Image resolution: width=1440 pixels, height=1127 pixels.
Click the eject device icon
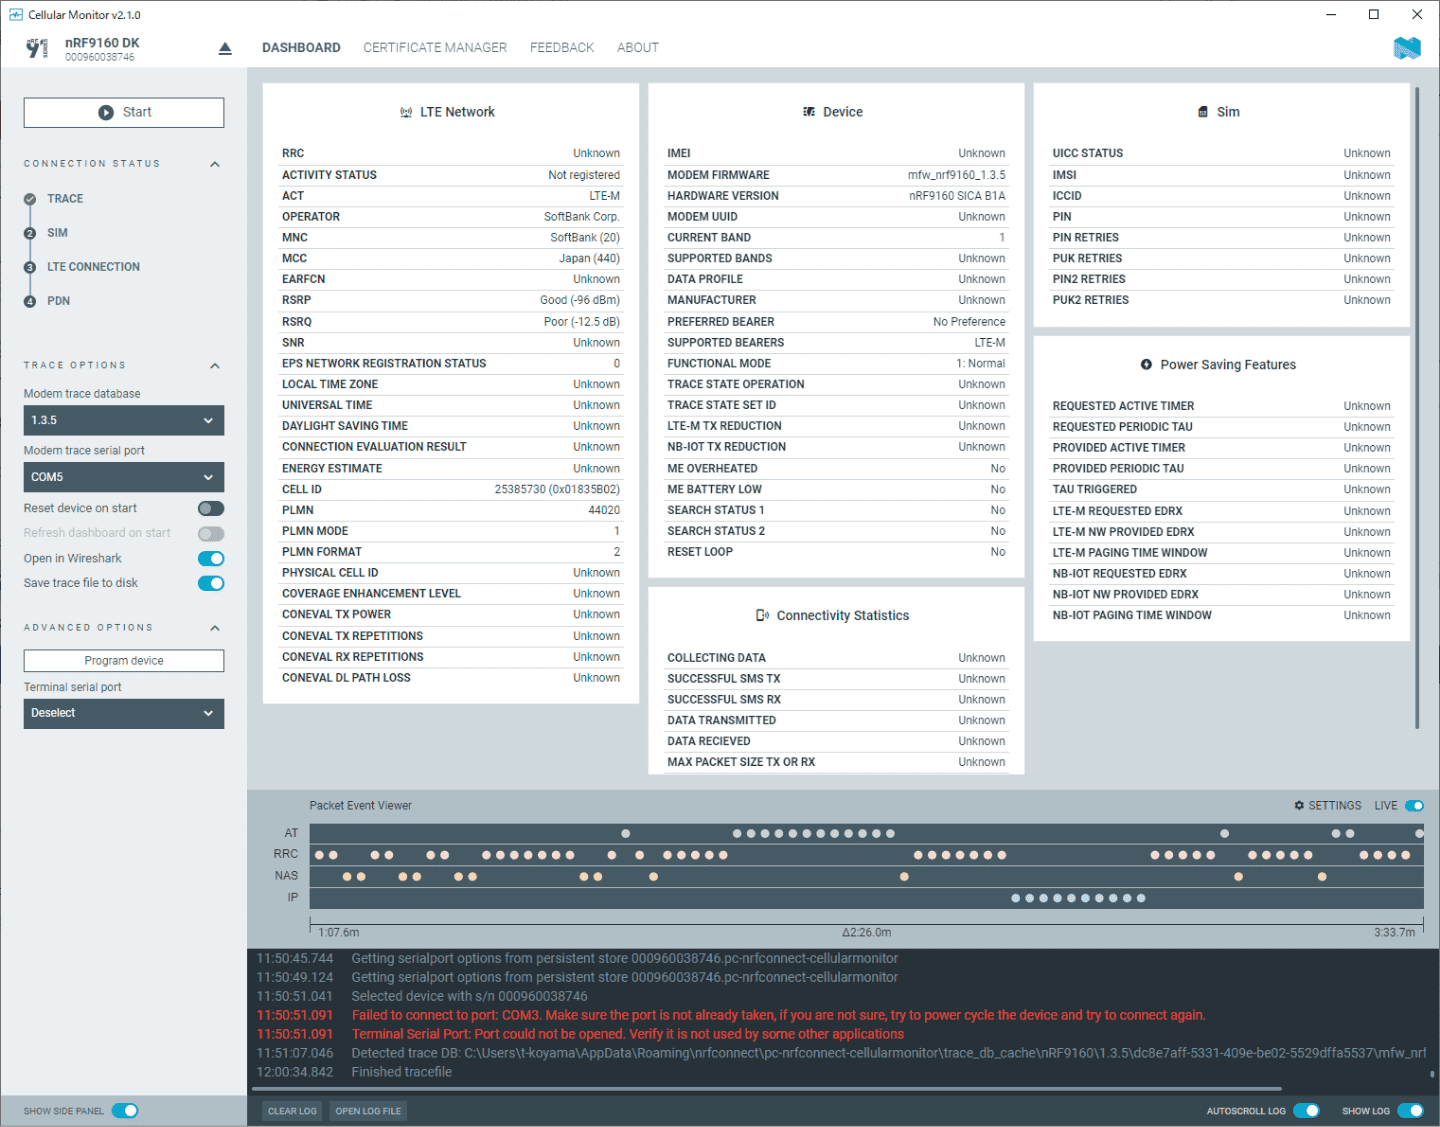225,48
